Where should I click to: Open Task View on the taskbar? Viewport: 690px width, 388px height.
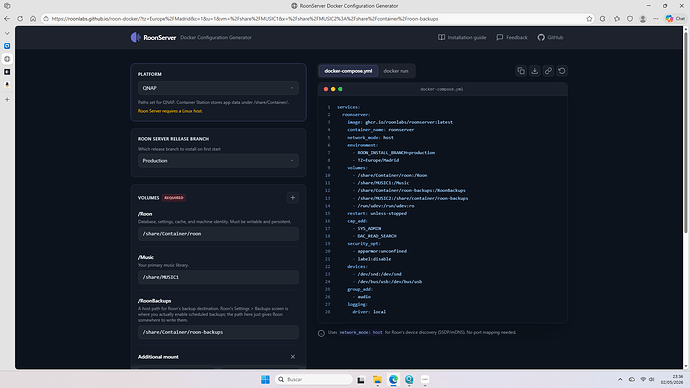coord(361,379)
